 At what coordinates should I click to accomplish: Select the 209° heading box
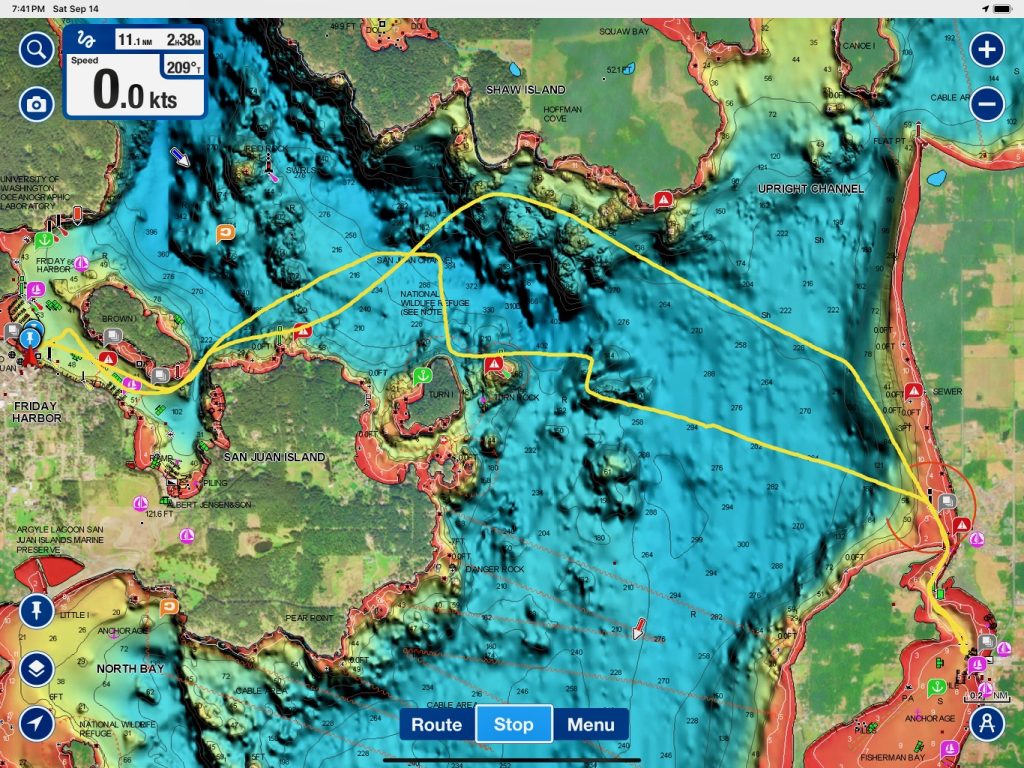(182, 70)
